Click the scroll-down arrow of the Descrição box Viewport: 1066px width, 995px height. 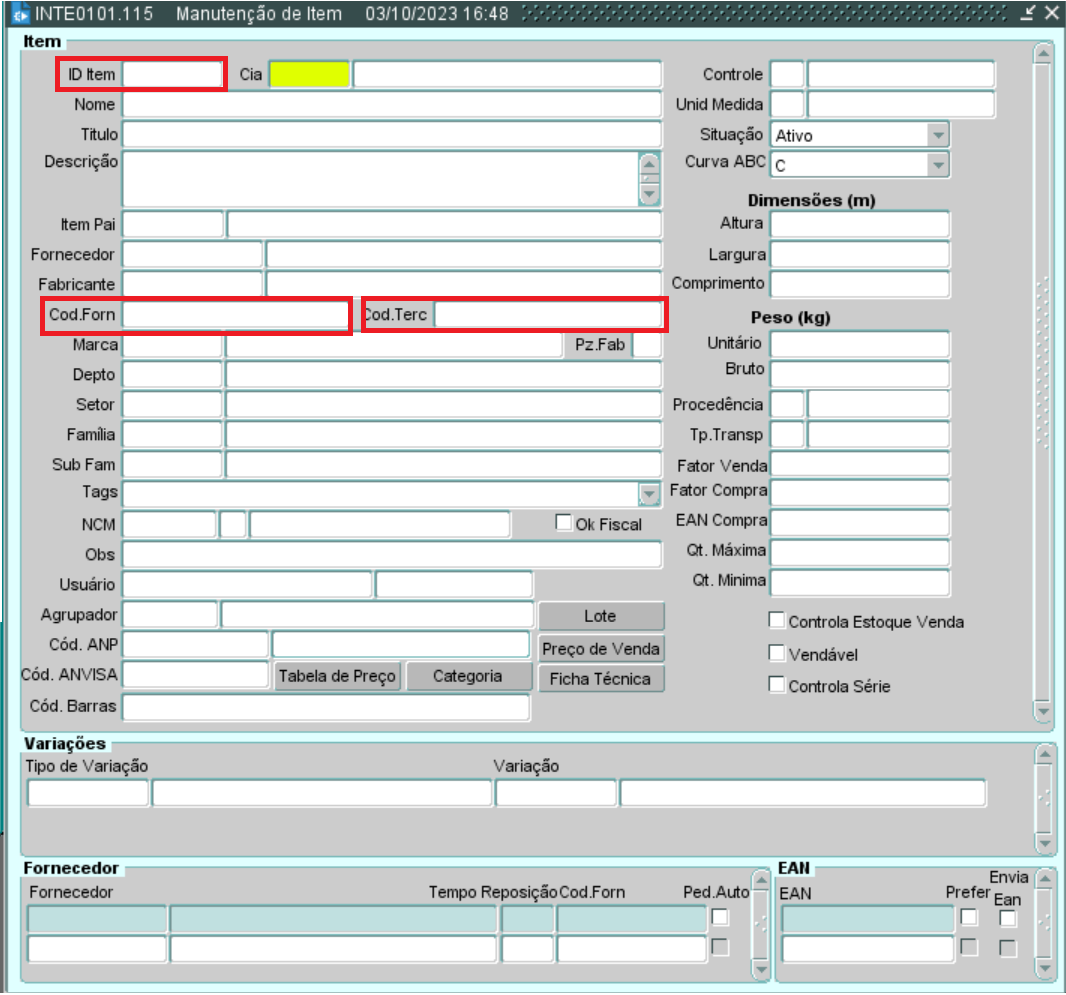click(650, 194)
